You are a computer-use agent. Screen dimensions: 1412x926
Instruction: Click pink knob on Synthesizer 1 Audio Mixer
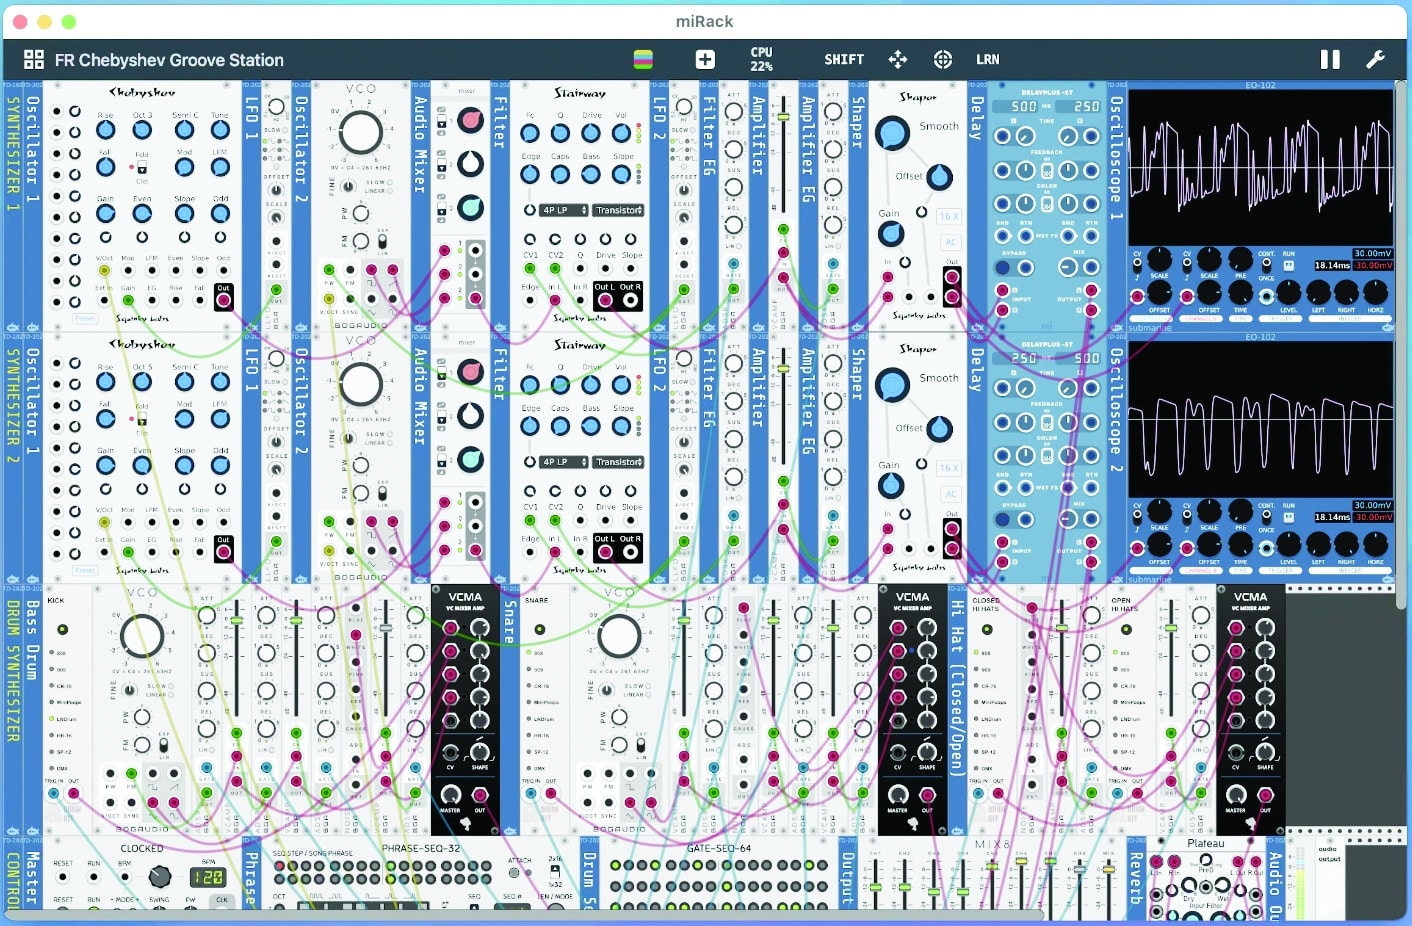coord(470,120)
